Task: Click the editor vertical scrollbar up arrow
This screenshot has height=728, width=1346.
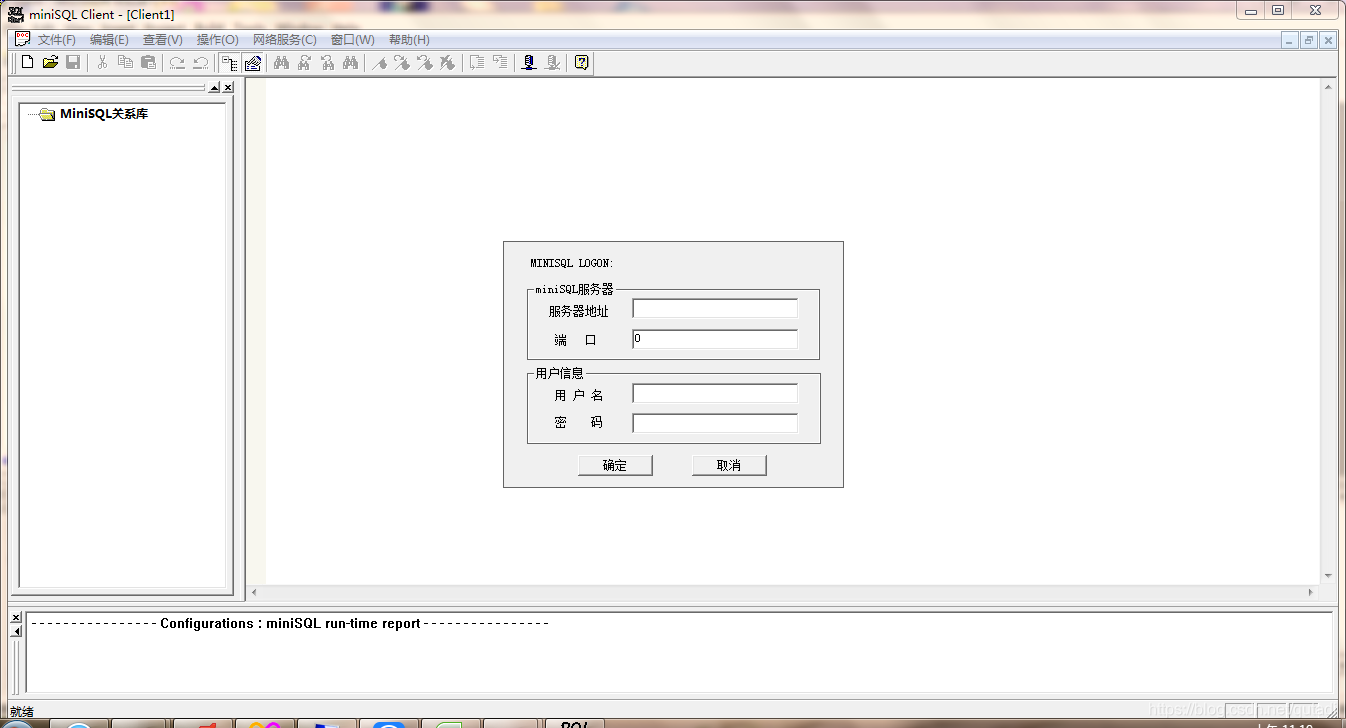Action: tap(1328, 87)
